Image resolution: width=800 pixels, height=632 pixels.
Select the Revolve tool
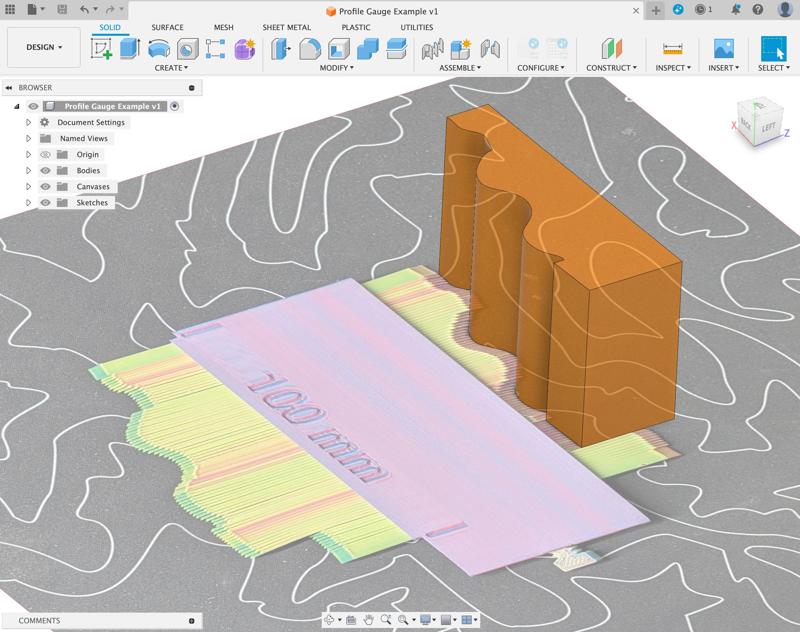(x=157, y=48)
